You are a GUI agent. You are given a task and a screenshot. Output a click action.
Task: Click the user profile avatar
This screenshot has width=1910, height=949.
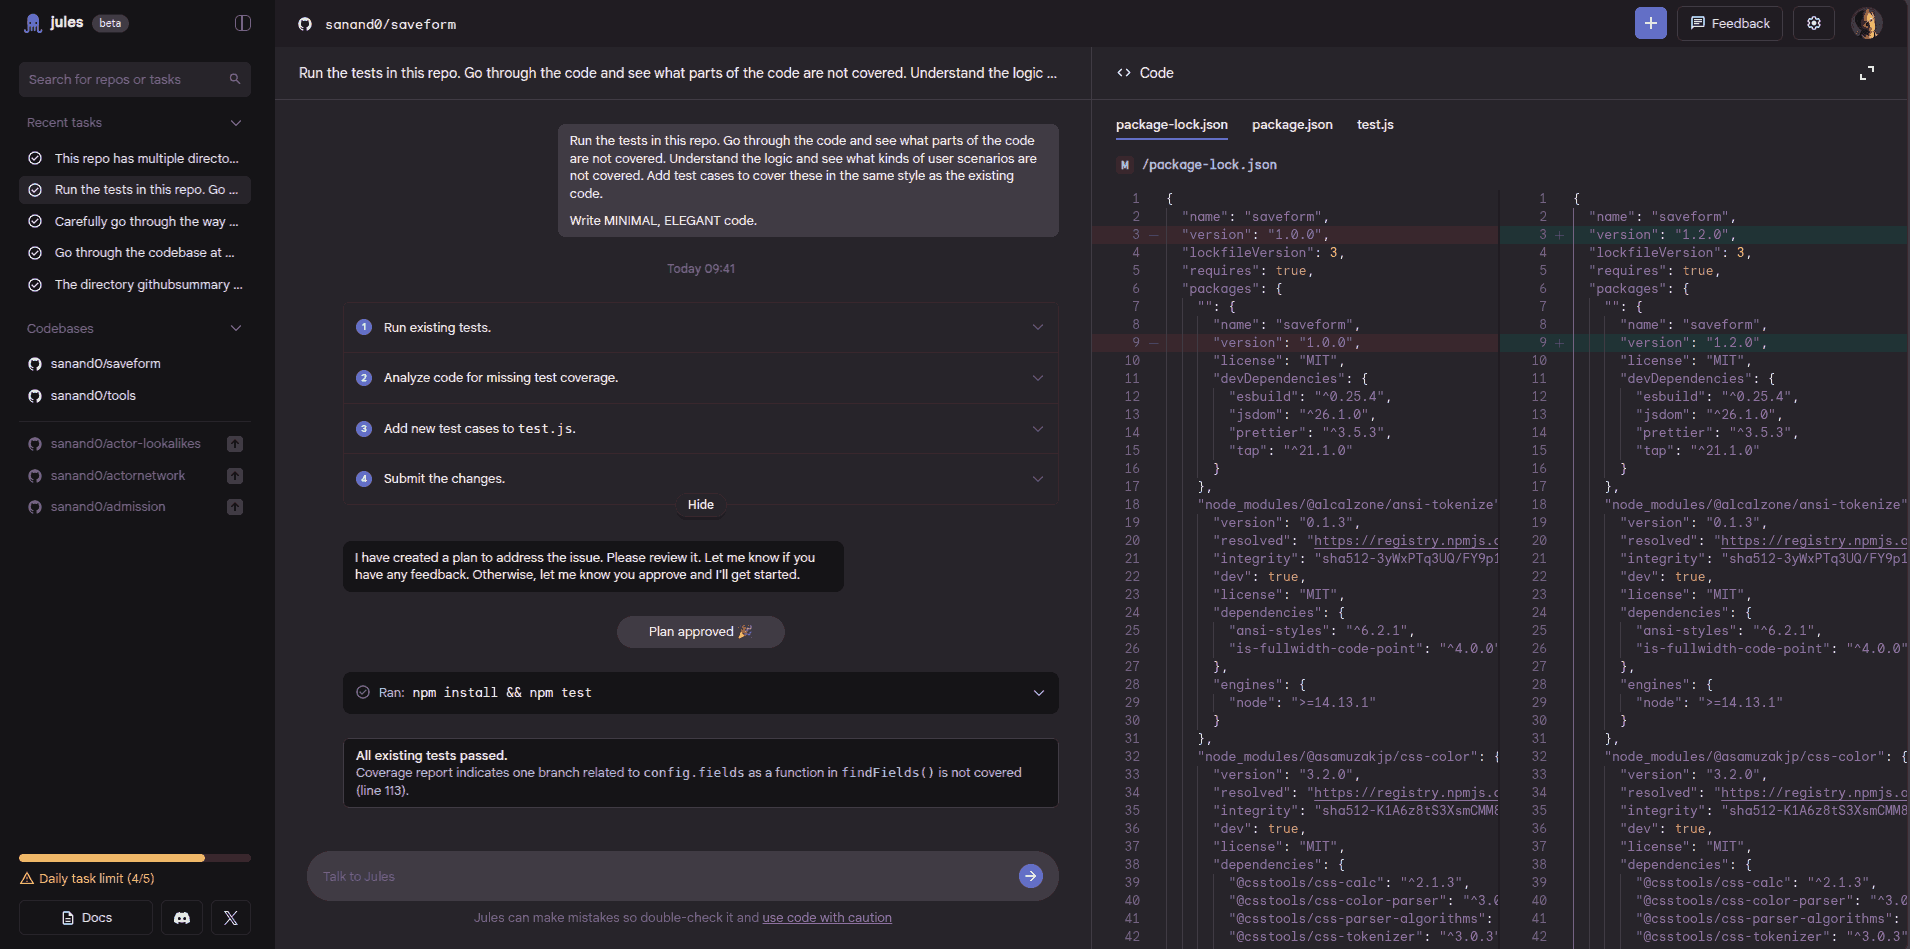(x=1866, y=23)
